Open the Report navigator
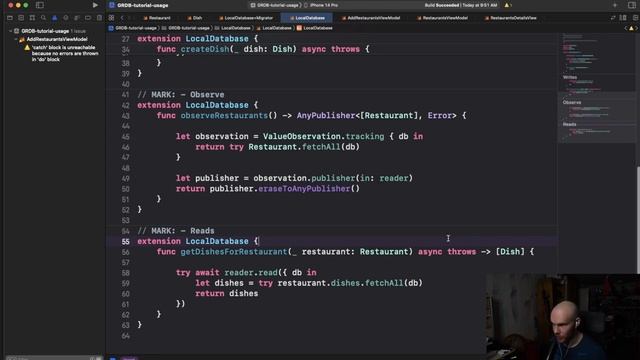Viewport: 640px width, 360px height. point(99,18)
